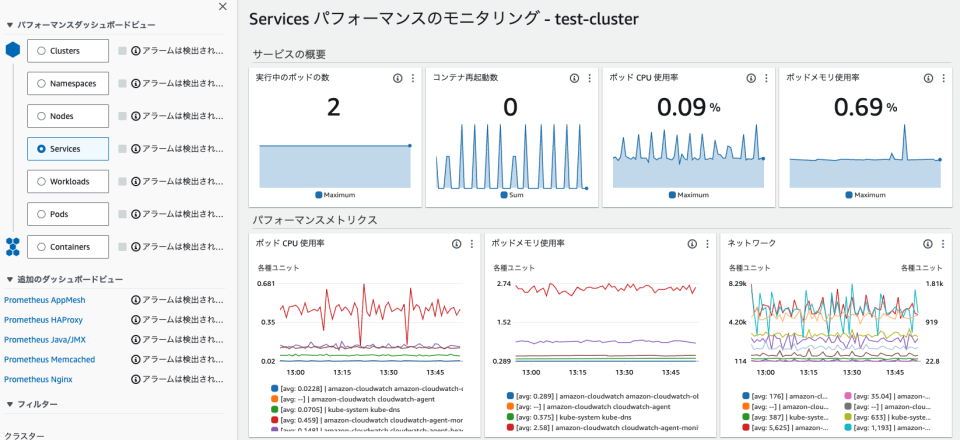Select the Nodes radio button
Image resolution: width=960 pixels, height=440 pixels.
click(42, 116)
